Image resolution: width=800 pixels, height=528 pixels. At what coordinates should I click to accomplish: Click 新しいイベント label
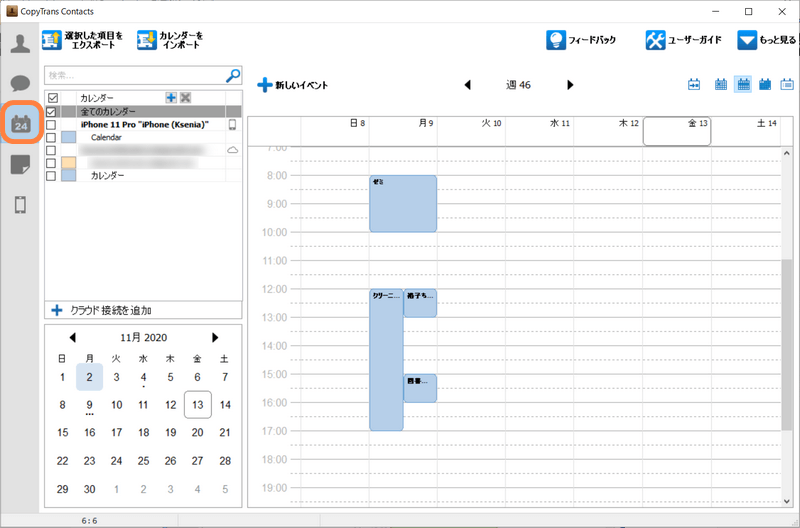(302, 85)
